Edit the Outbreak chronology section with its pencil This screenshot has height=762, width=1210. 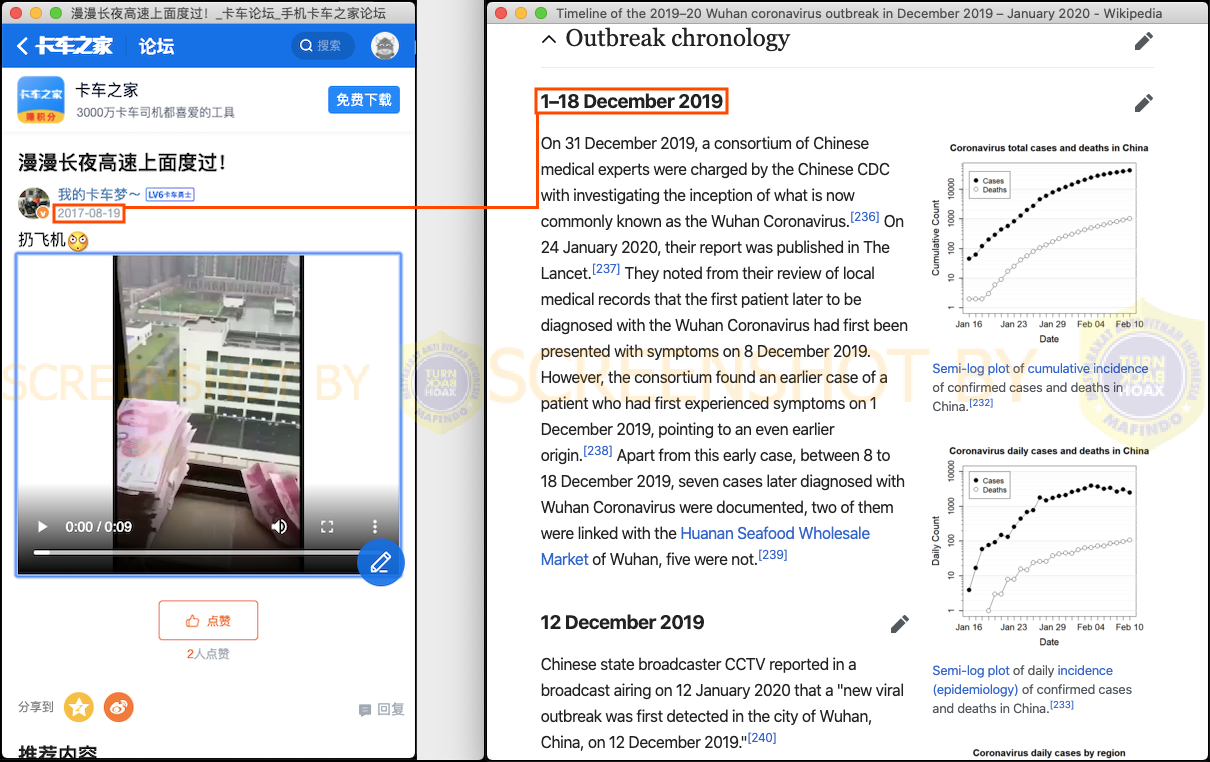(x=1144, y=41)
